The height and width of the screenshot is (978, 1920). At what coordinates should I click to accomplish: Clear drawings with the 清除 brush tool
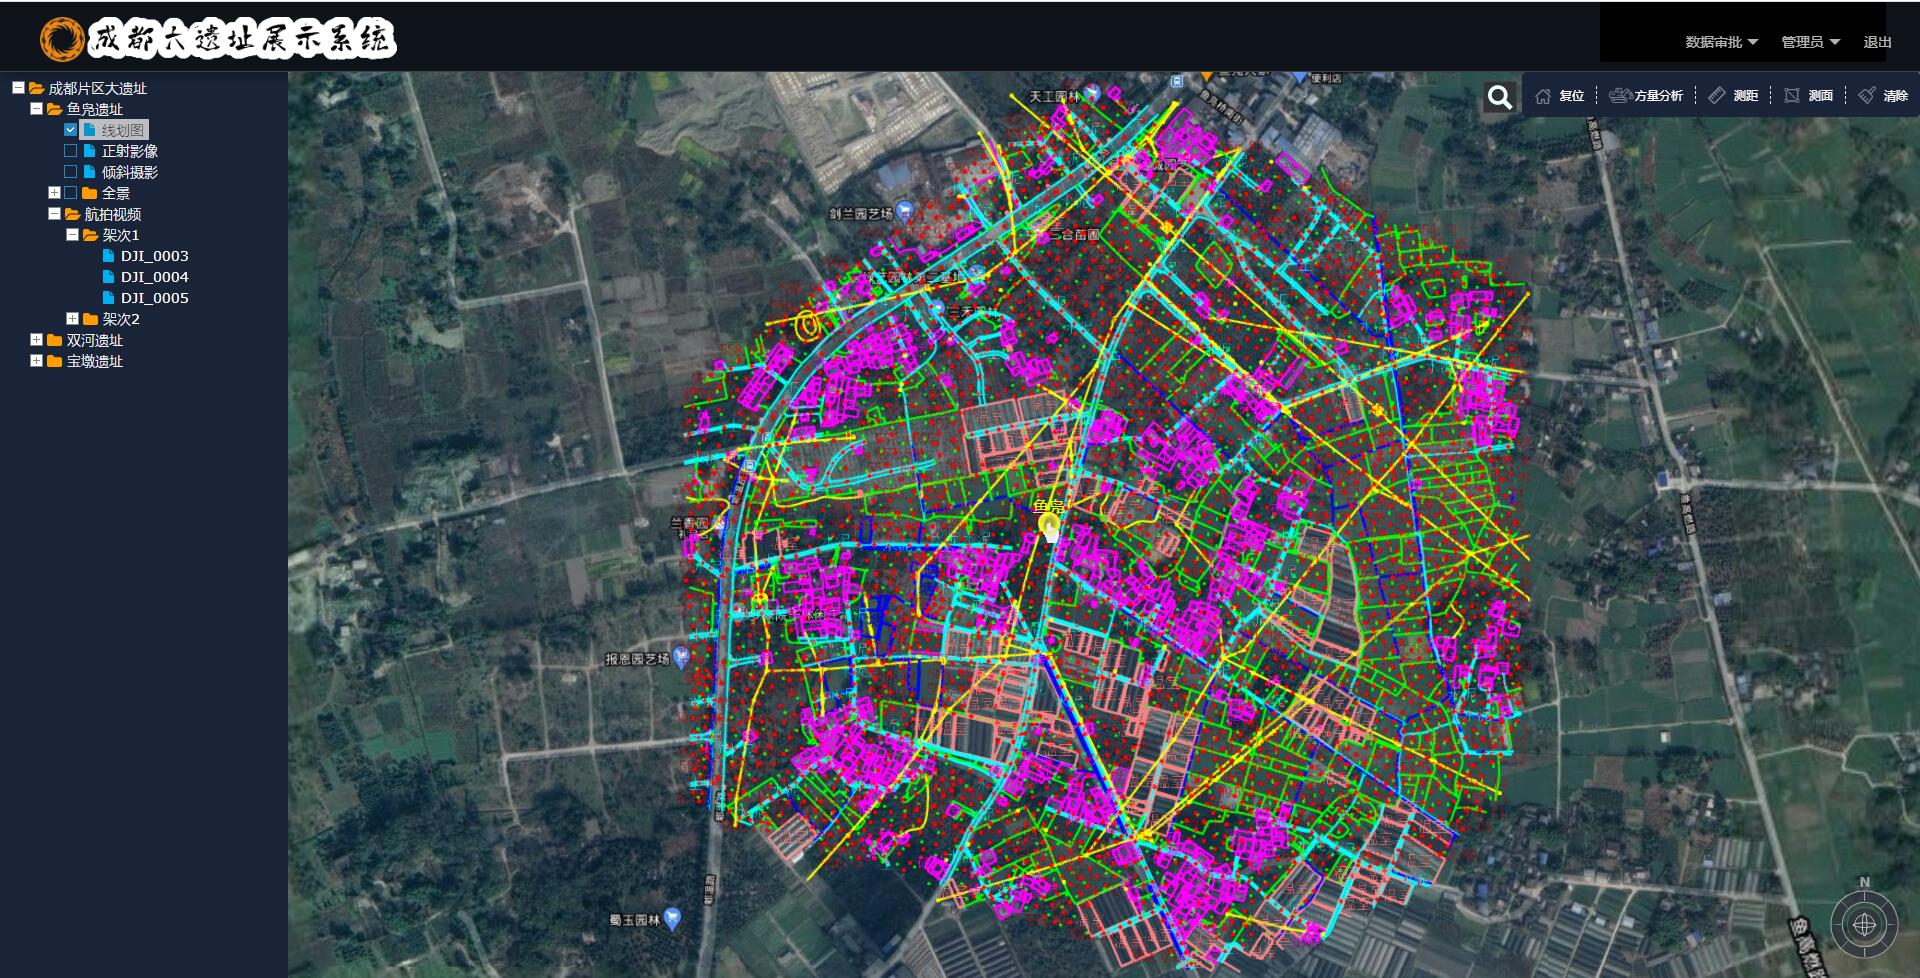(1883, 96)
